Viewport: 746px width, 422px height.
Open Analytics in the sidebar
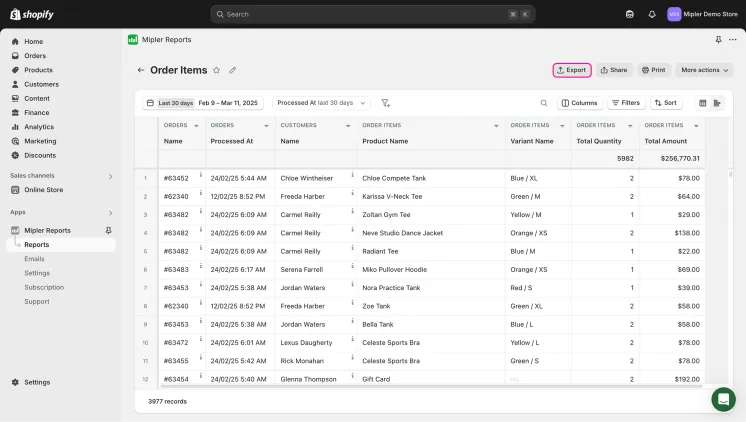(39, 127)
